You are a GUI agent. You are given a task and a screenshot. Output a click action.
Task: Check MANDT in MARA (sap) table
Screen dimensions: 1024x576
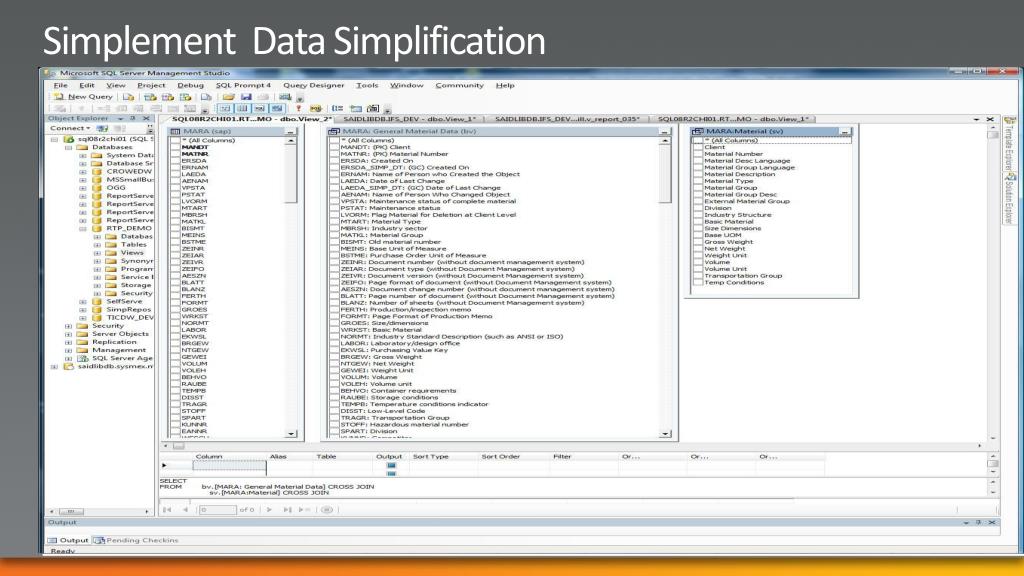point(175,148)
